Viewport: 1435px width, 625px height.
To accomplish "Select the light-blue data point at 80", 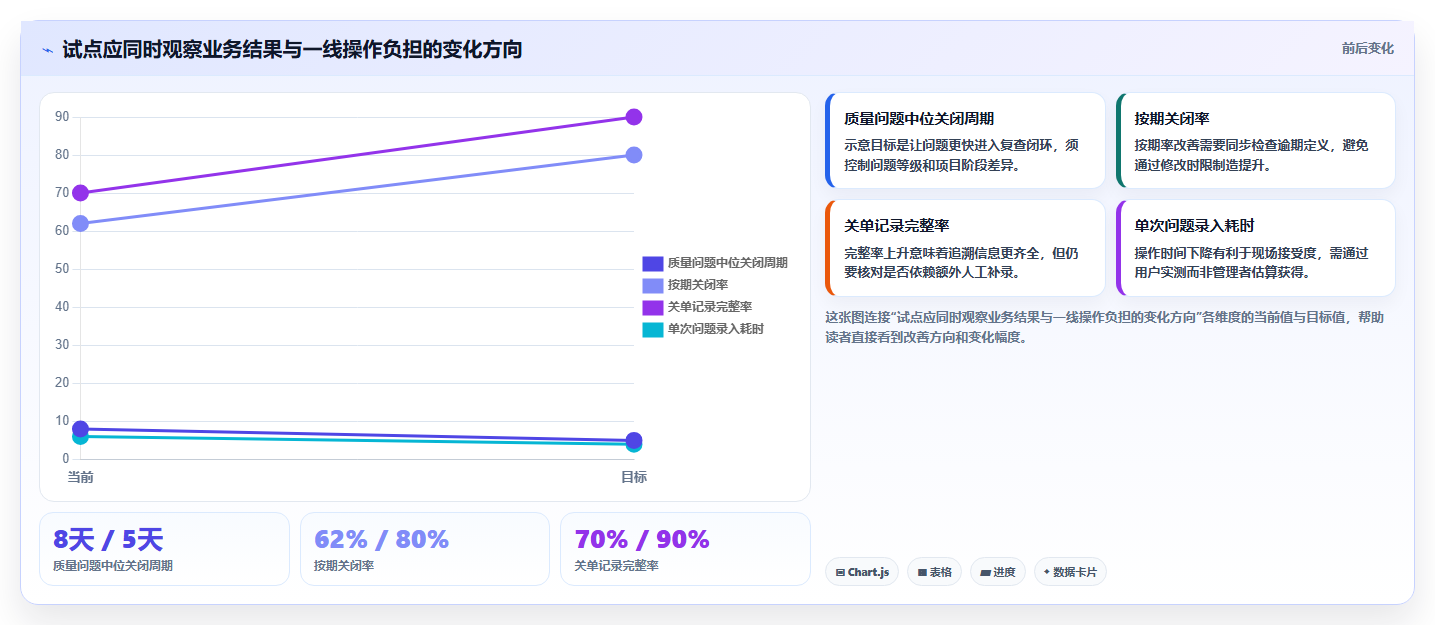I will [x=633, y=155].
